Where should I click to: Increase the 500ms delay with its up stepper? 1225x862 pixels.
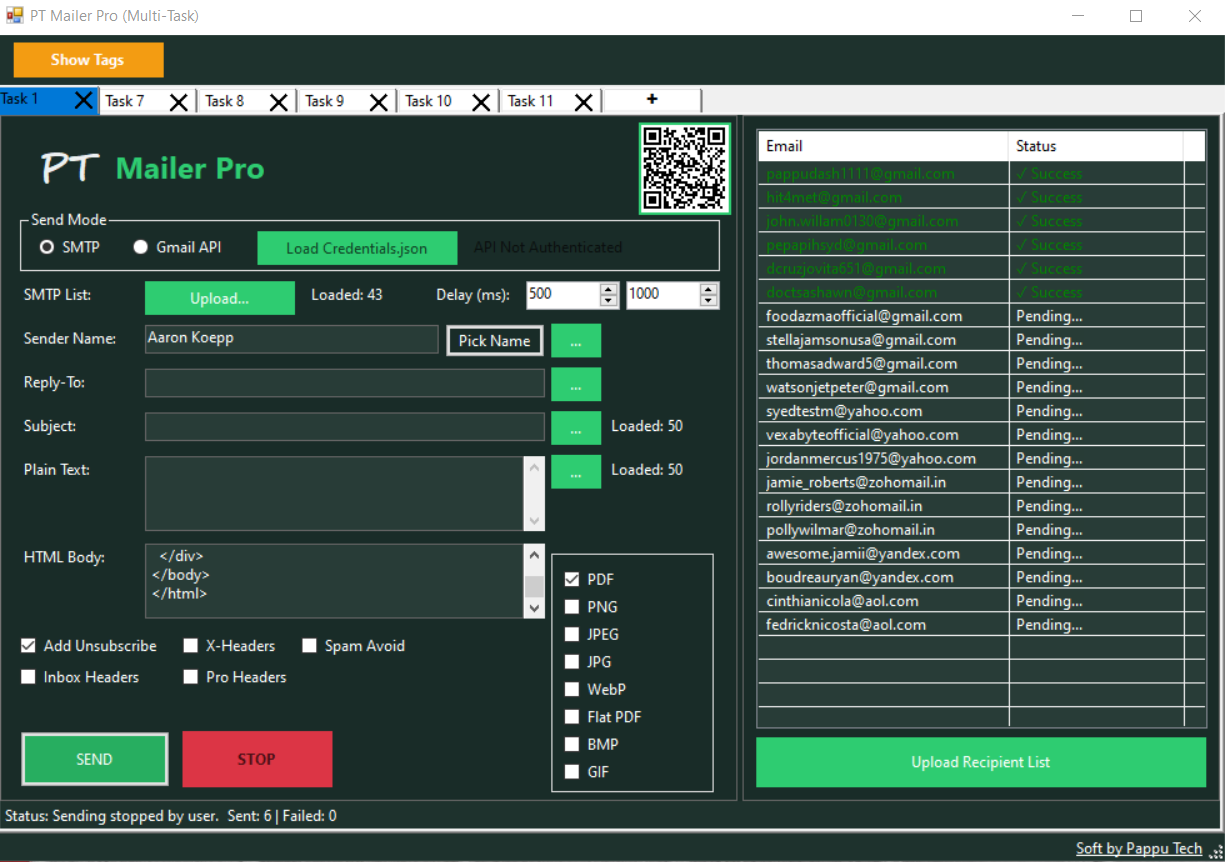click(606, 288)
